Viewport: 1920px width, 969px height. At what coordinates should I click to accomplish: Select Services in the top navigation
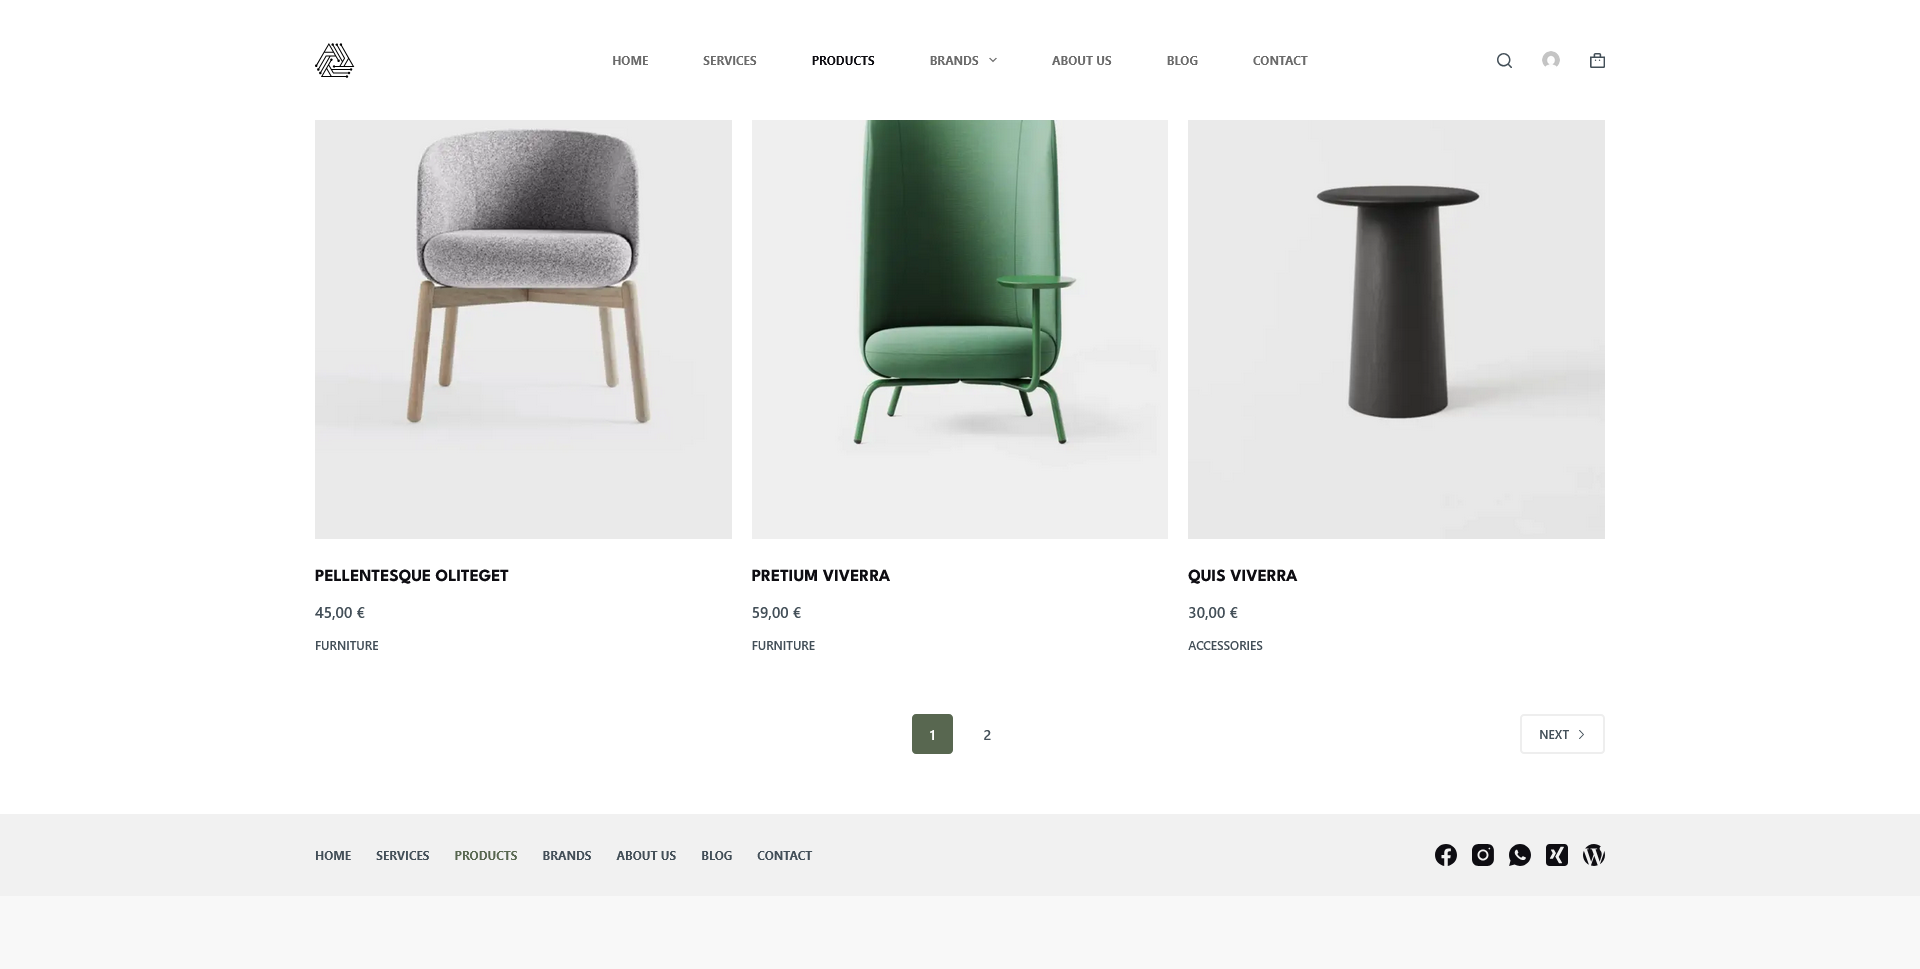(x=730, y=61)
